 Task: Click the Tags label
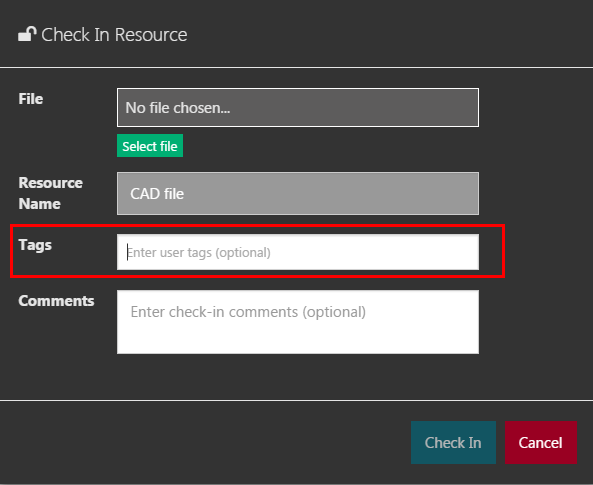[35, 245]
